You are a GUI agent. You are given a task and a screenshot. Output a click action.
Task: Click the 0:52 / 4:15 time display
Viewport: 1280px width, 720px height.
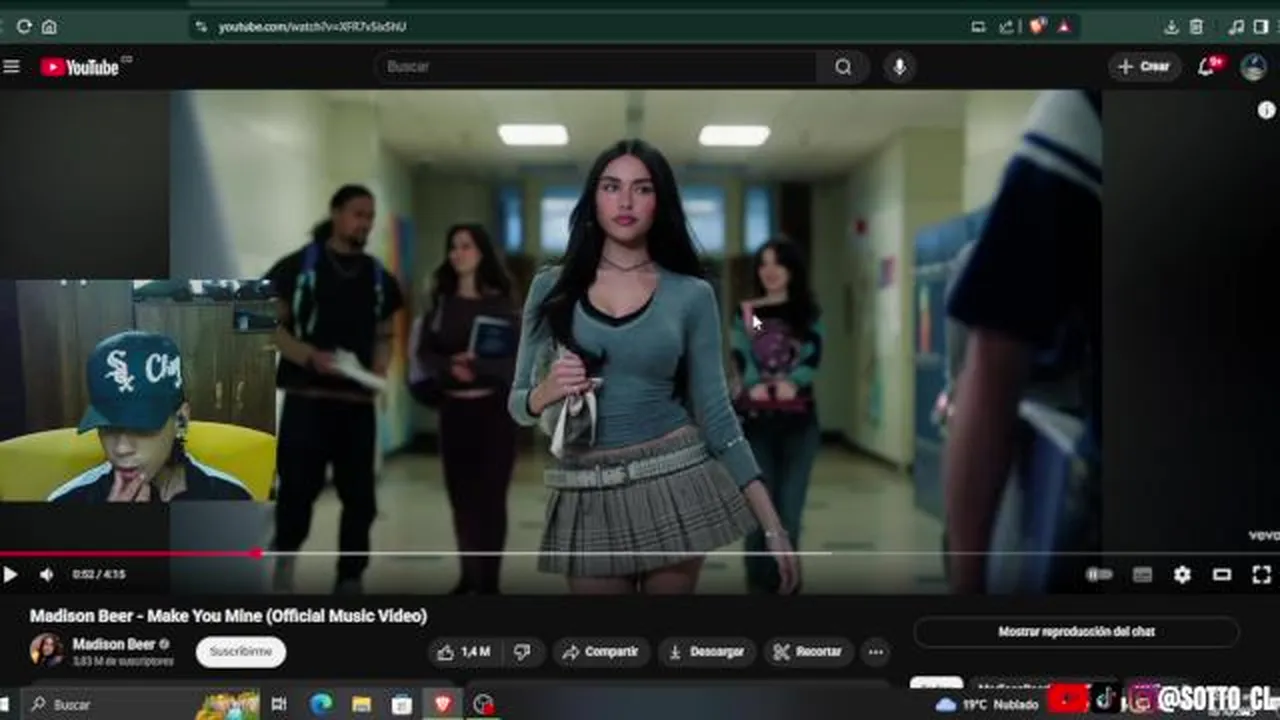pyautogui.click(x=98, y=575)
